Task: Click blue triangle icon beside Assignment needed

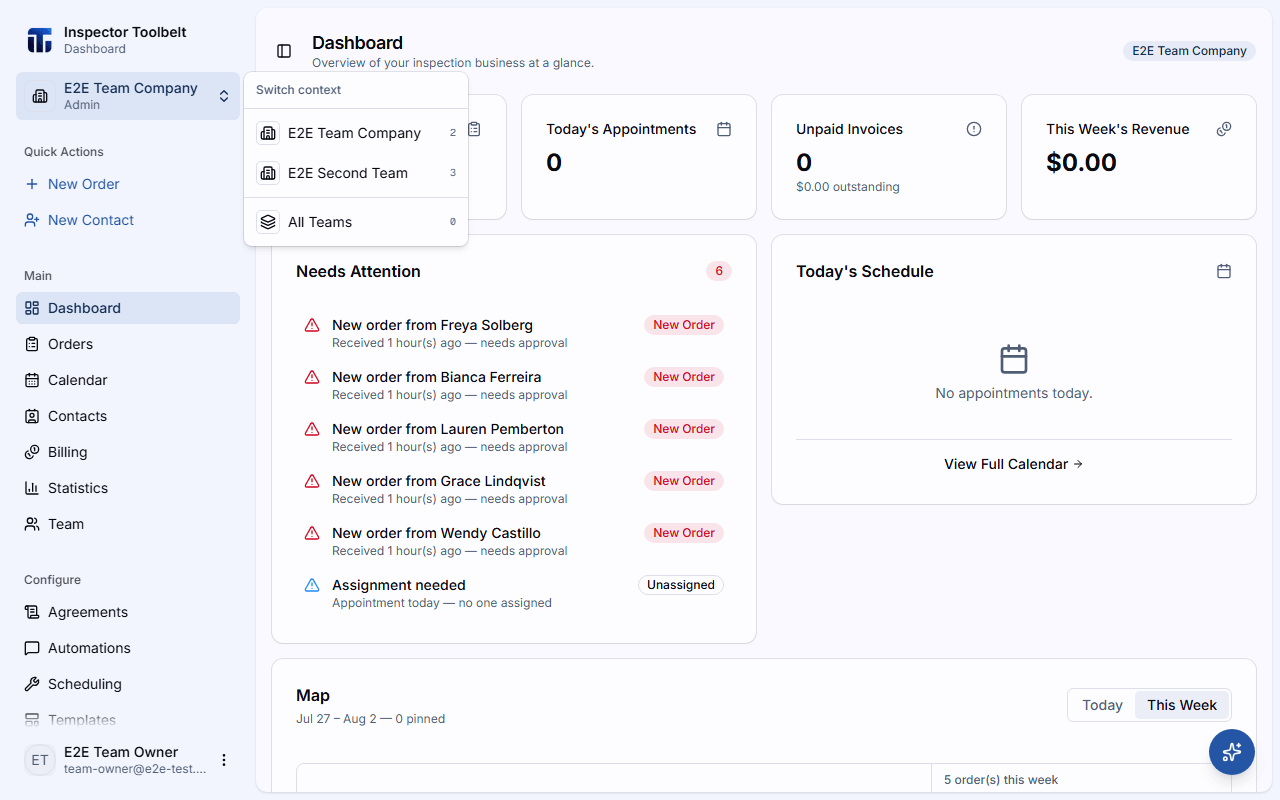Action: tap(312, 585)
